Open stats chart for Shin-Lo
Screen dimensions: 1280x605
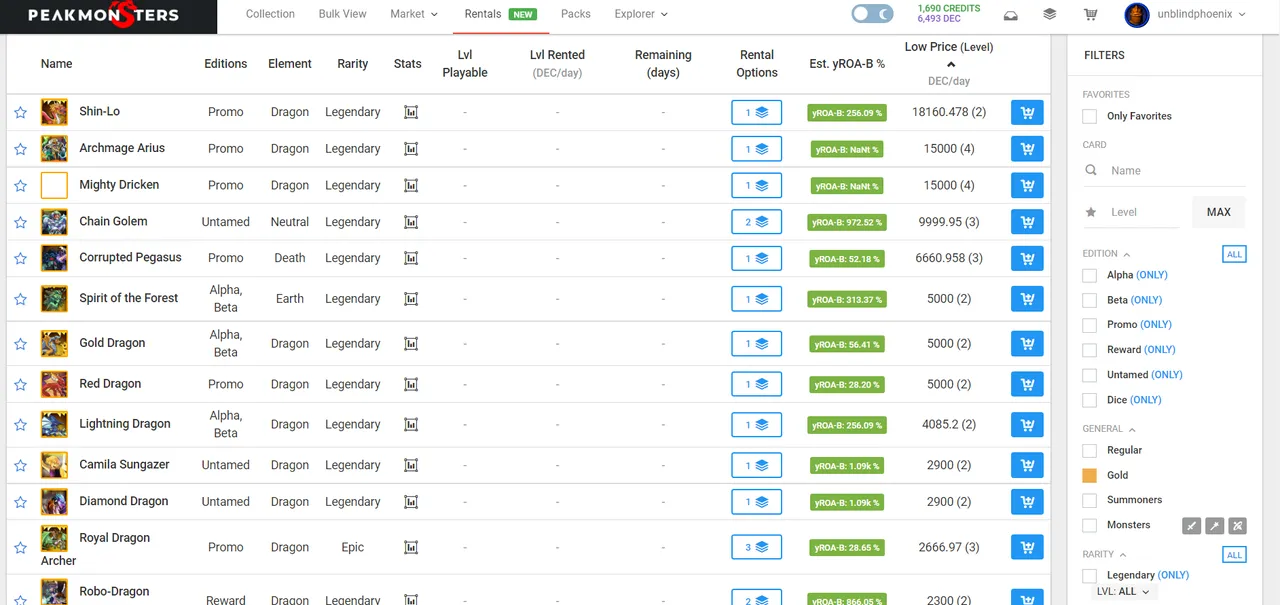click(x=410, y=112)
